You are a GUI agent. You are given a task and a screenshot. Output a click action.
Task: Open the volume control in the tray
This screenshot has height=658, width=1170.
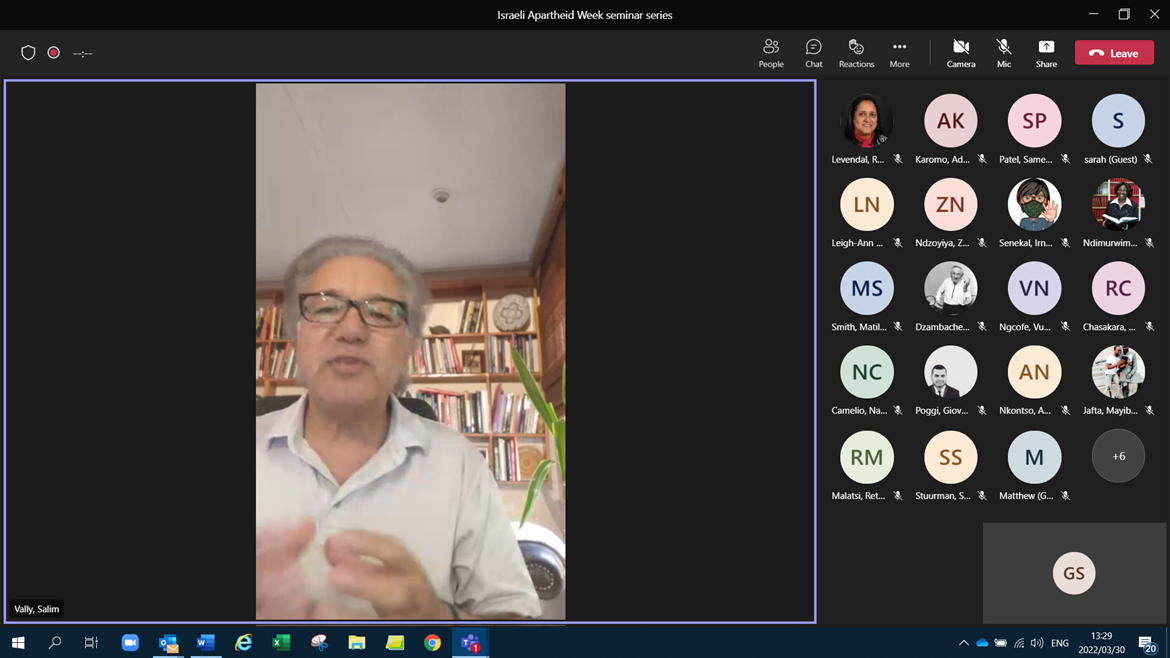tap(1036, 642)
